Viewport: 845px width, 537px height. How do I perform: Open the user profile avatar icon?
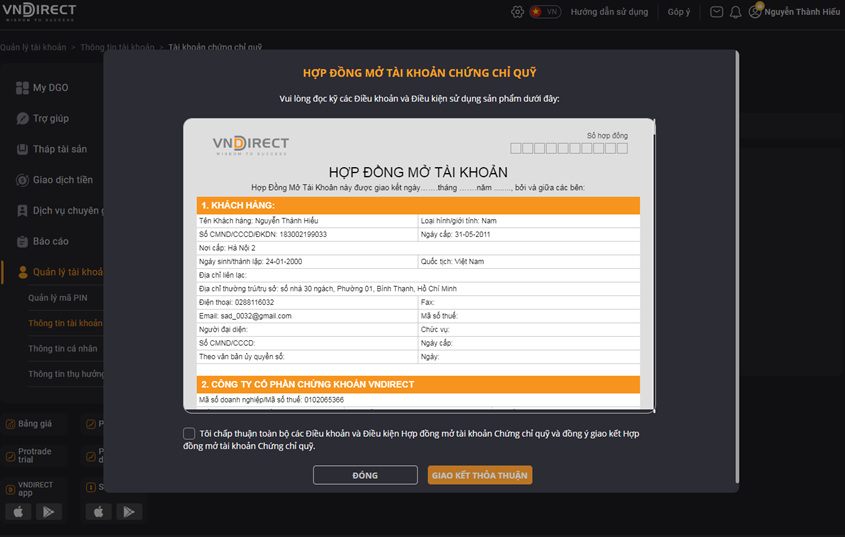coord(756,11)
